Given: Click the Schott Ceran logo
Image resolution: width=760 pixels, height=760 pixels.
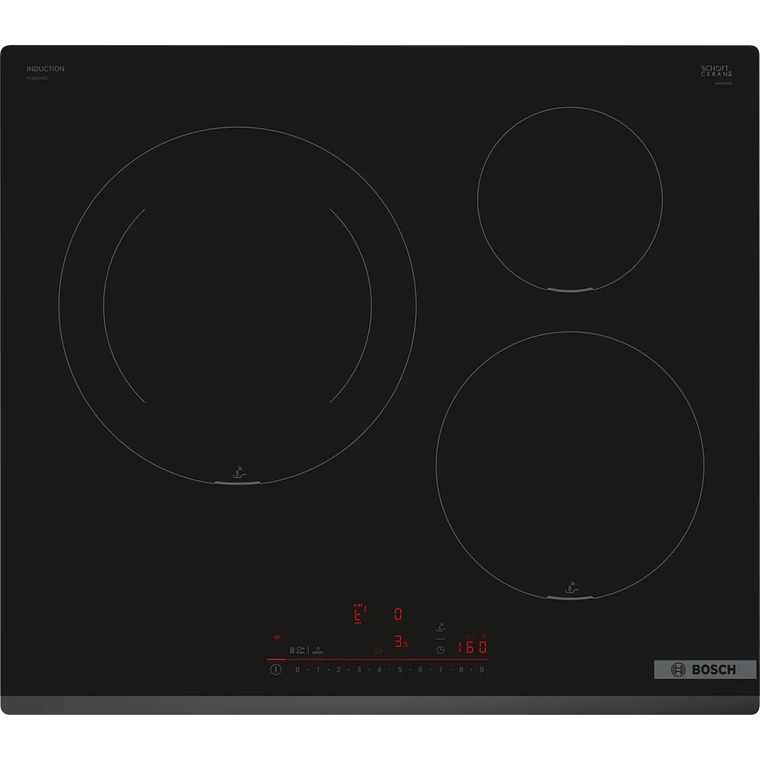Looking at the screenshot, I should tap(717, 71).
